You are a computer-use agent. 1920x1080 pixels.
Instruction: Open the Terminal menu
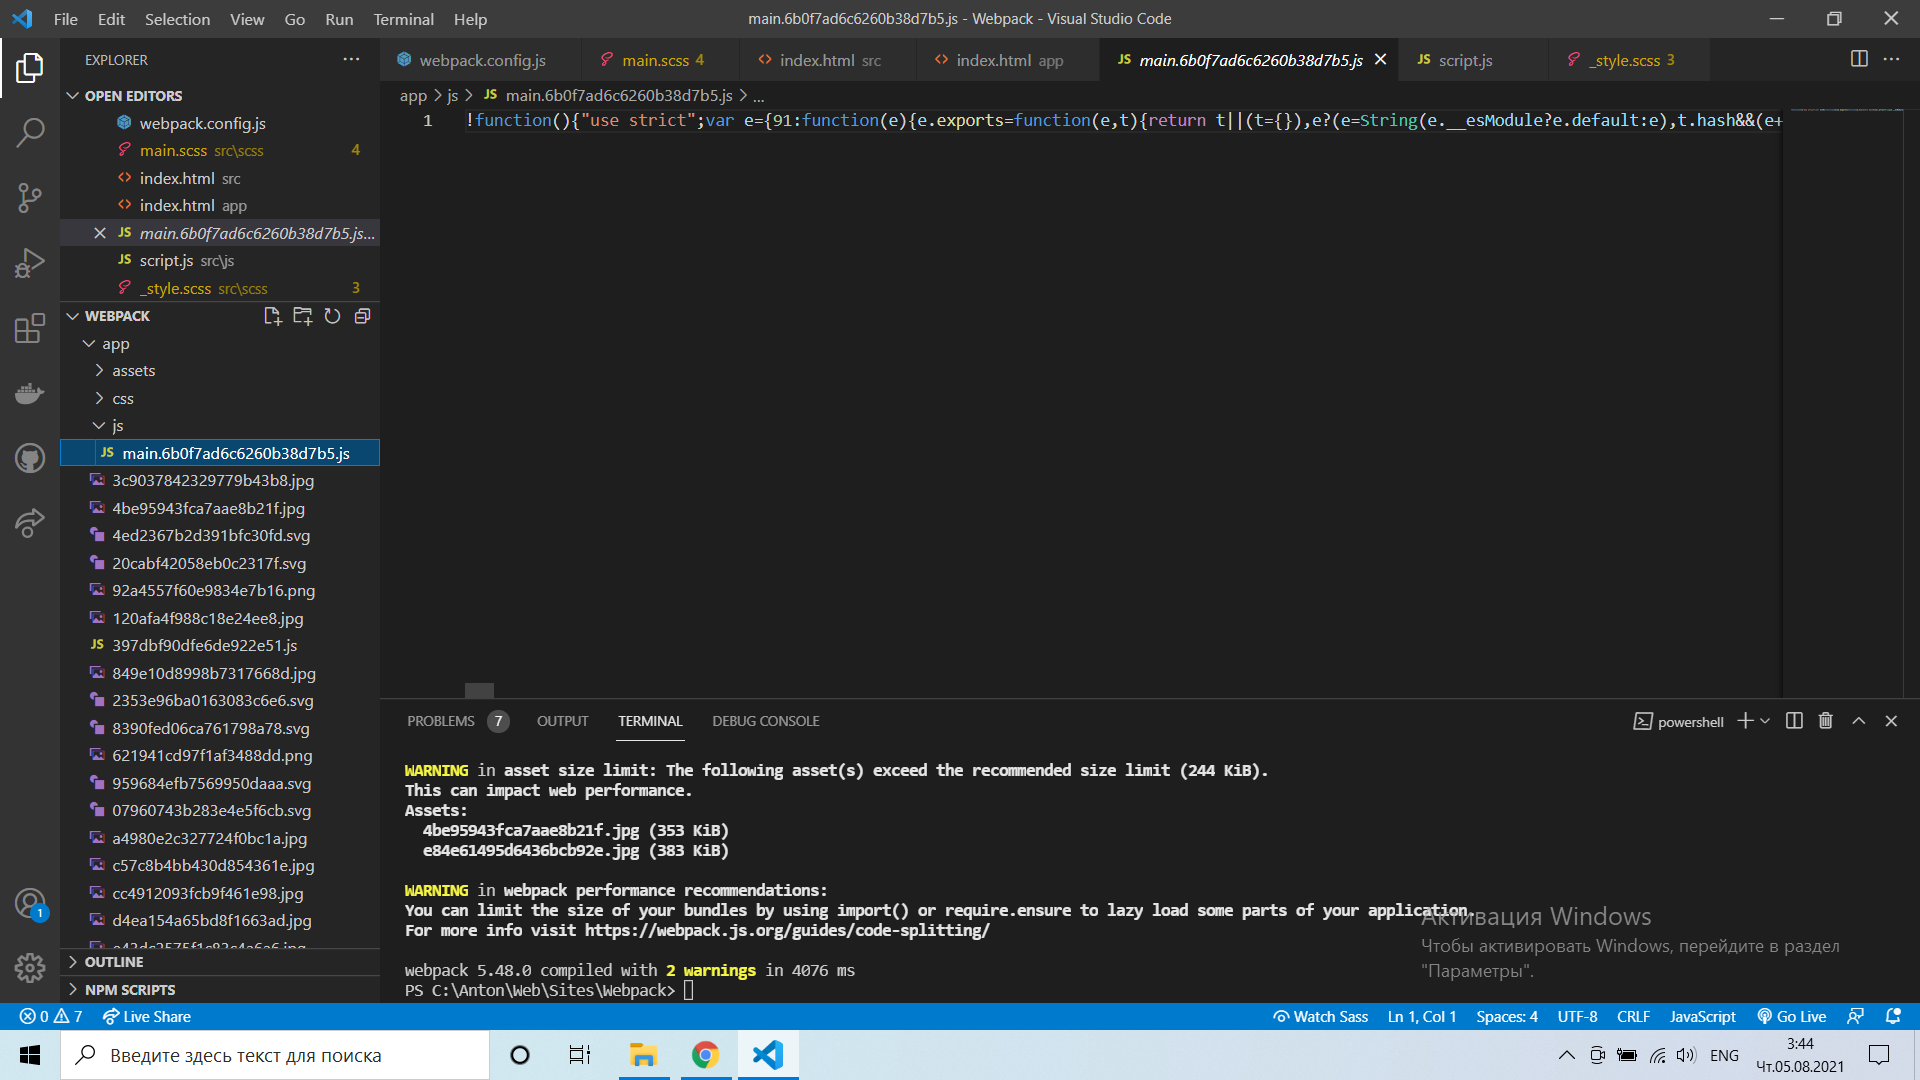coord(403,19)
